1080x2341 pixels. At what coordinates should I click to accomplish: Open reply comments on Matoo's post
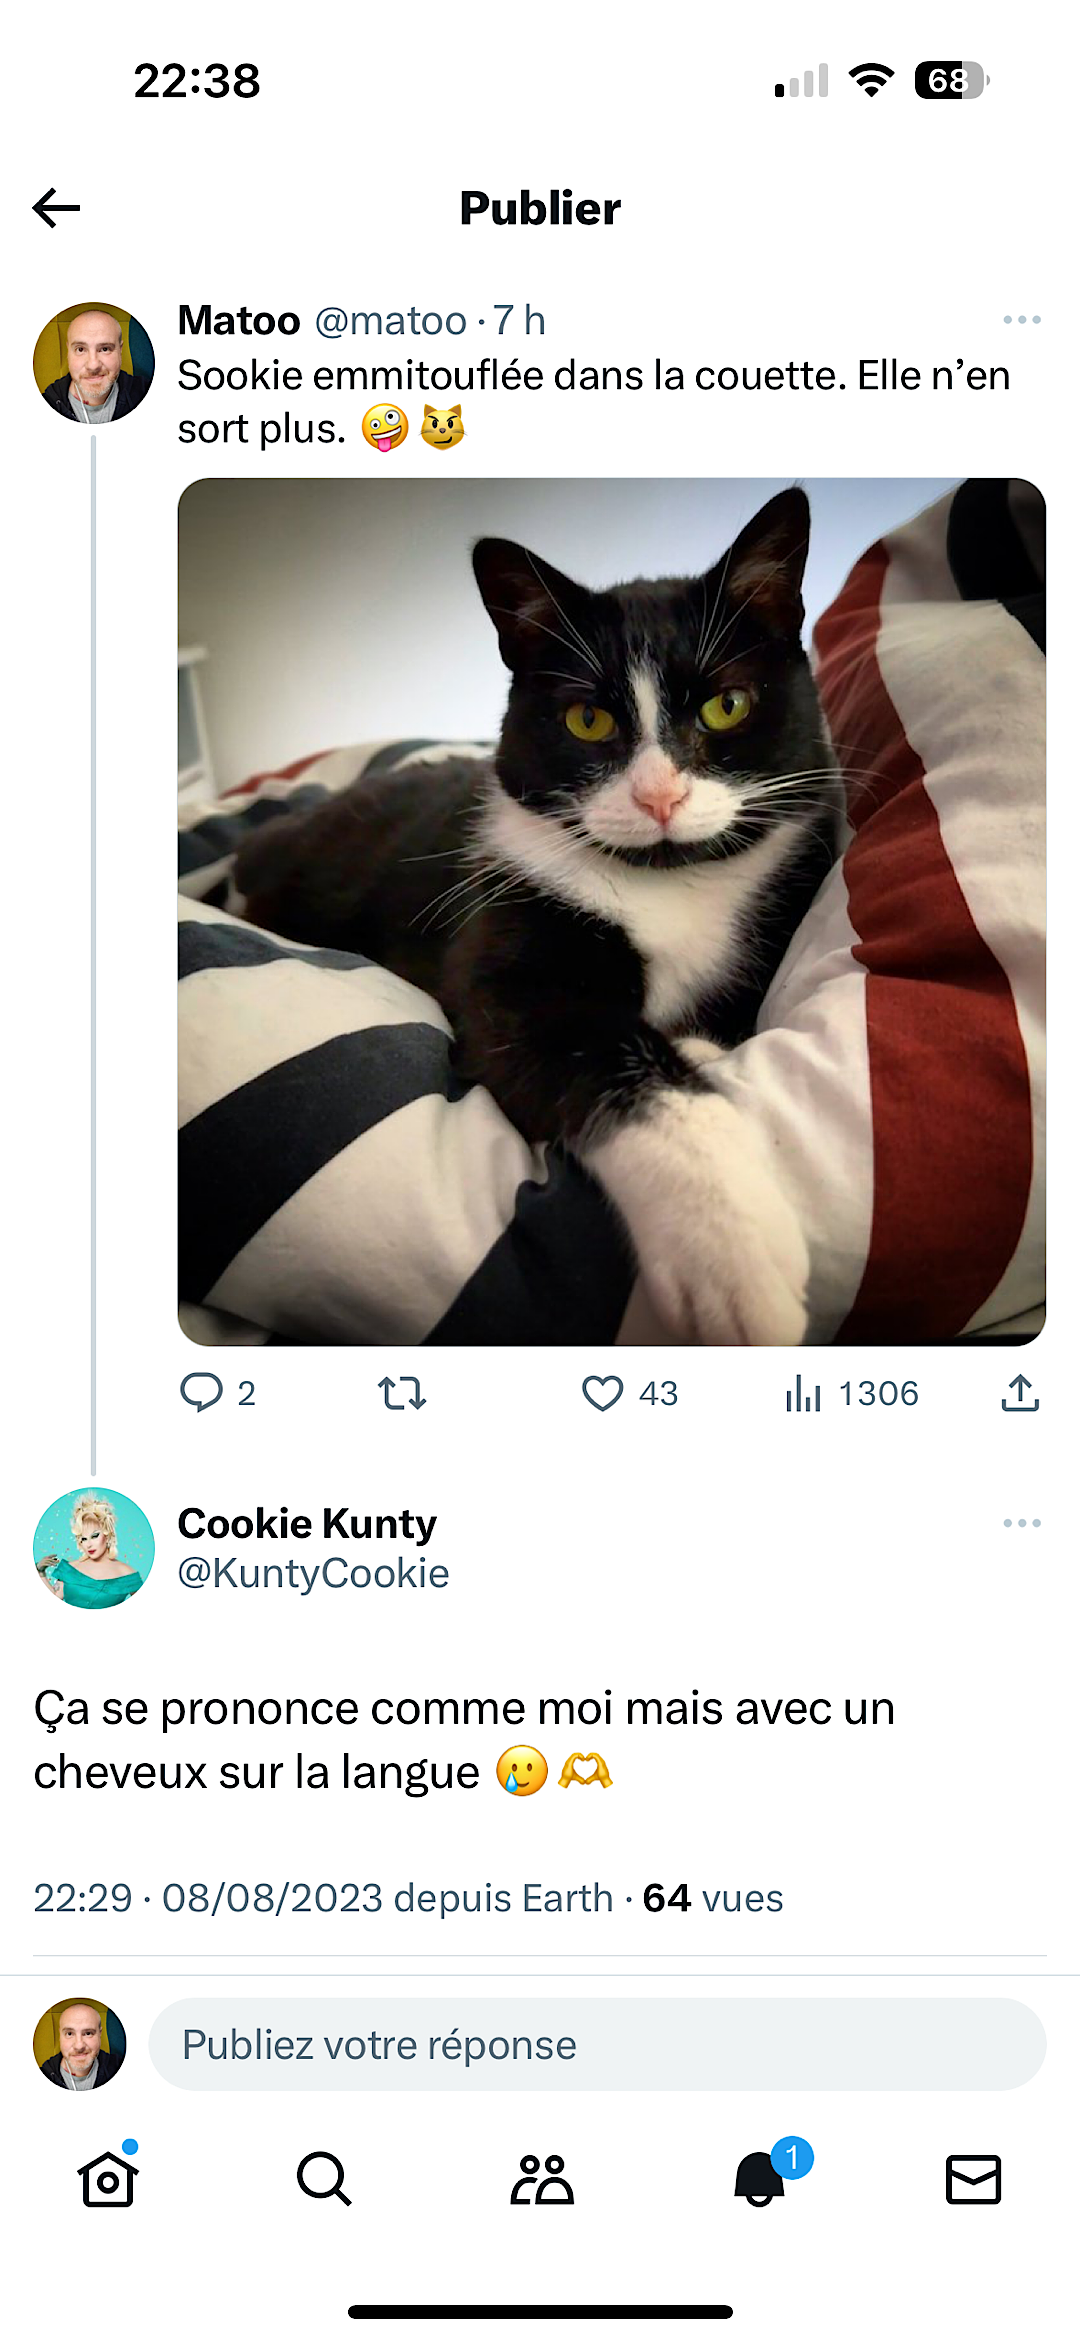coord(202,1392)
